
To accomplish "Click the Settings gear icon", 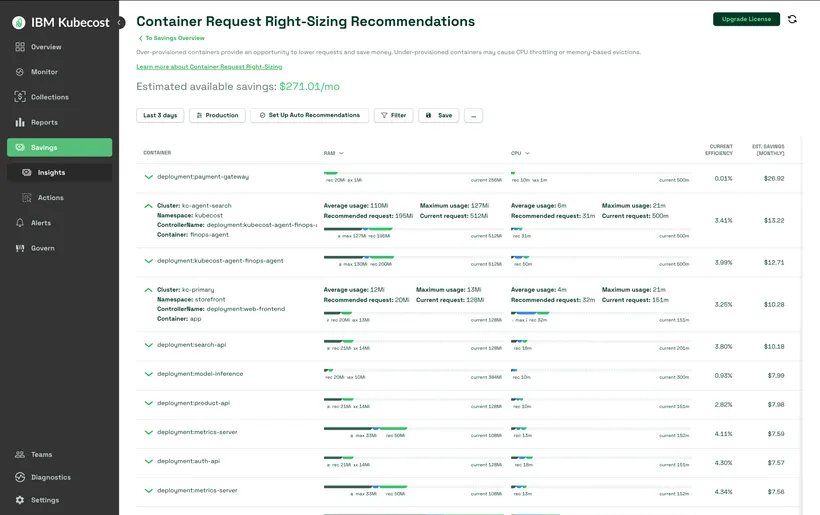I will tap(20, 500).
